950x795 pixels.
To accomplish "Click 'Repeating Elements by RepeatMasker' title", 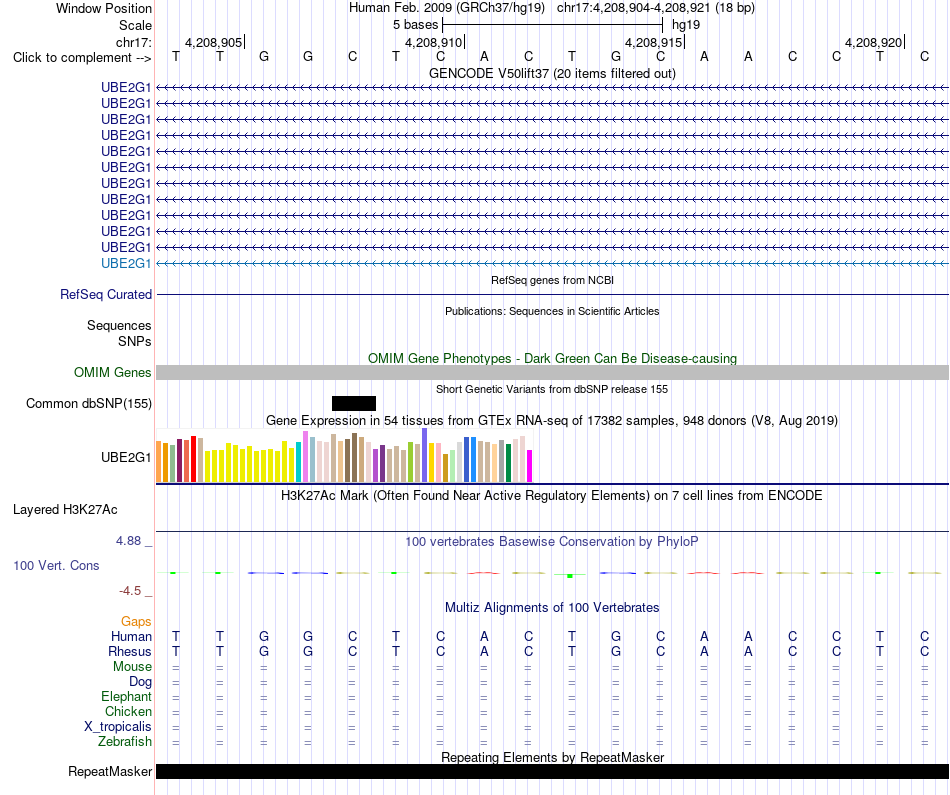I will [552, 757].
